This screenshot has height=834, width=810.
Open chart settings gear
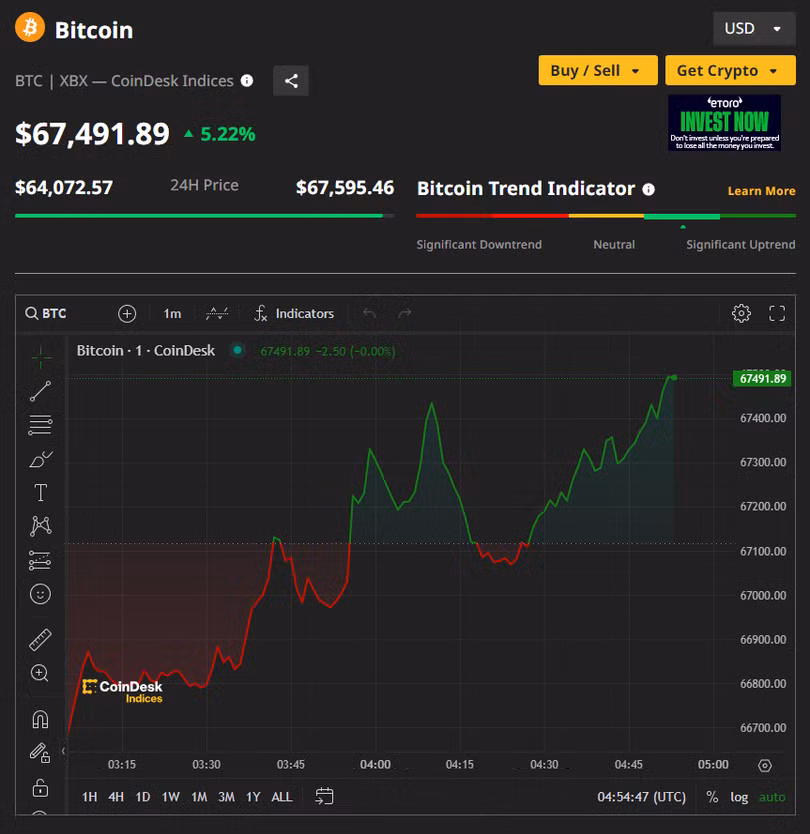[x=741, y=313]
